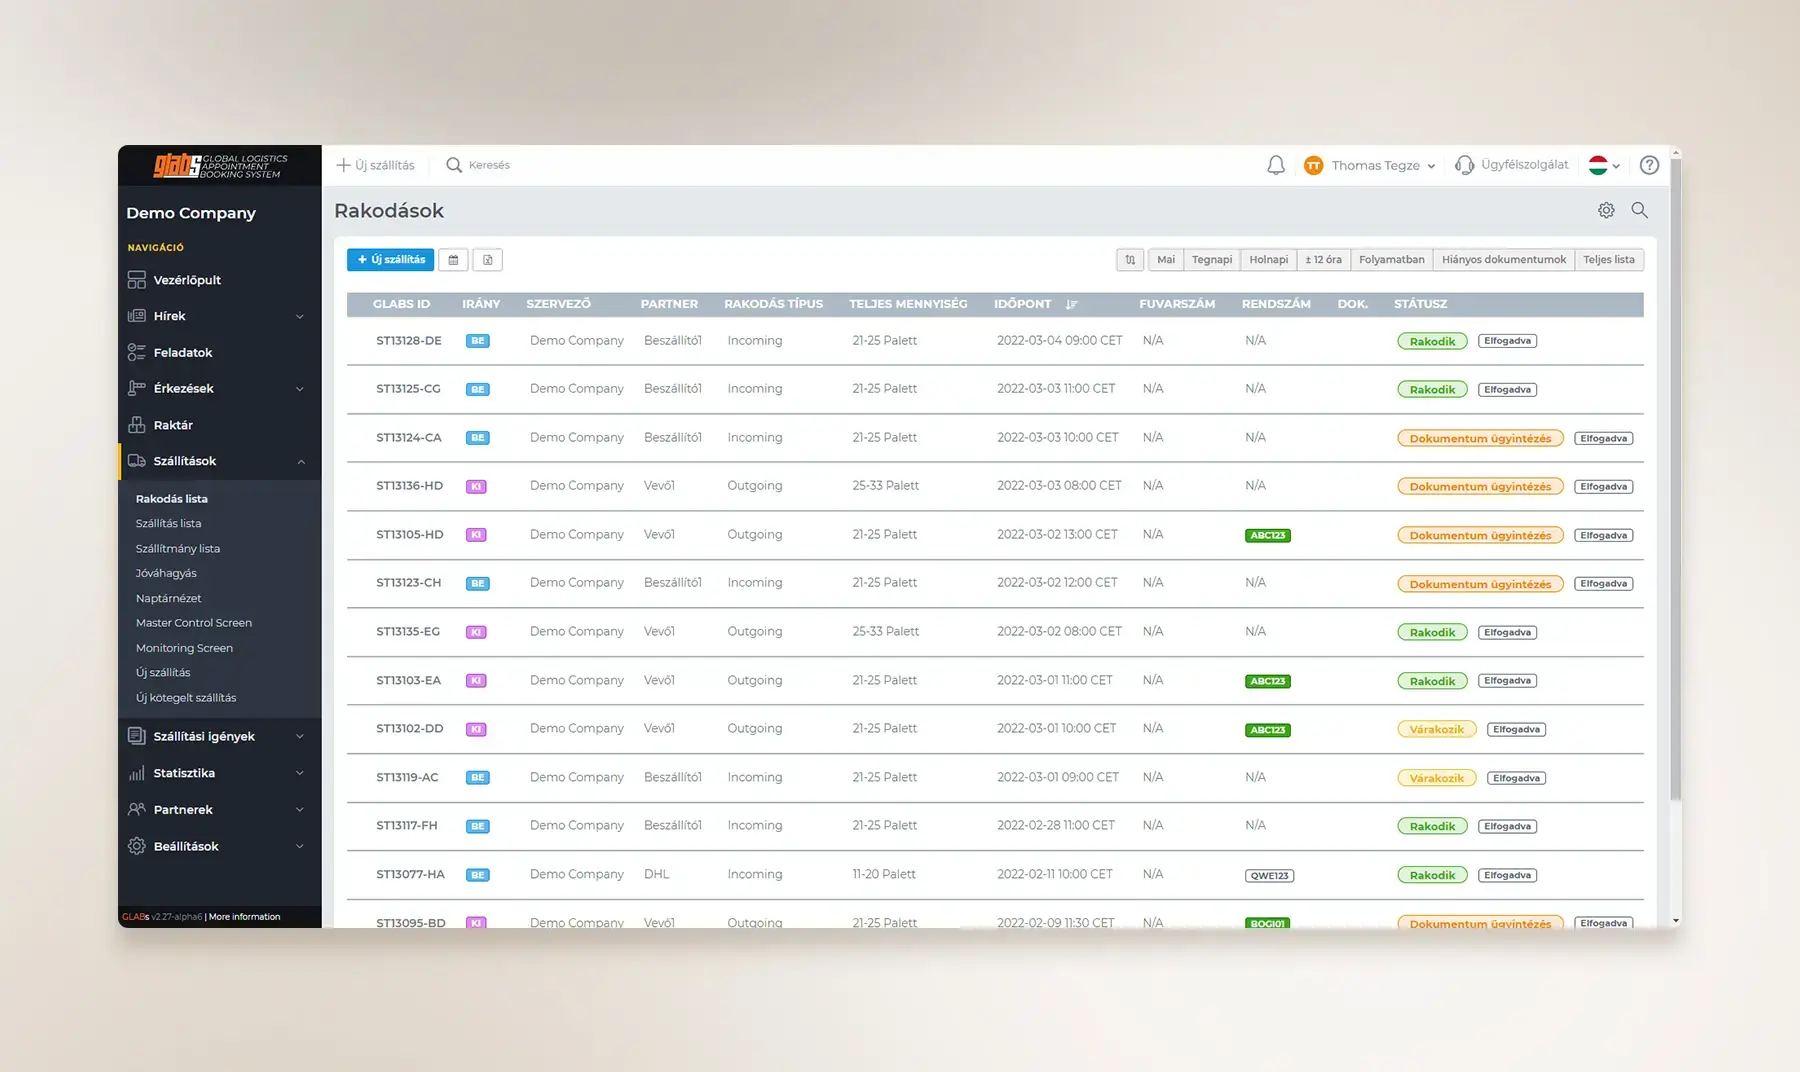Enable the Hiányos dokumentumok filter
Screen dimensions: 1800x1072
tap(1503, 260)
